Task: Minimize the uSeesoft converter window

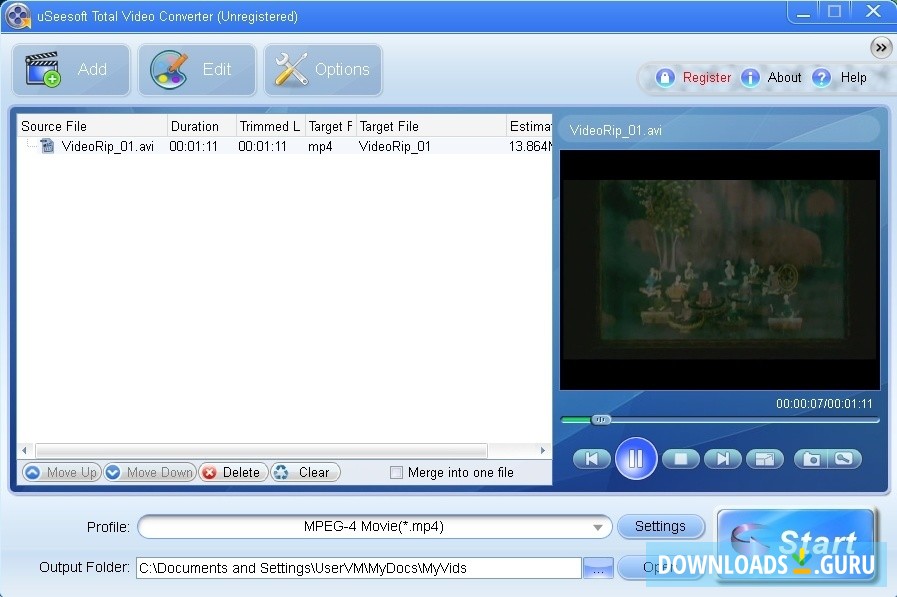Action: coord(803,12)
